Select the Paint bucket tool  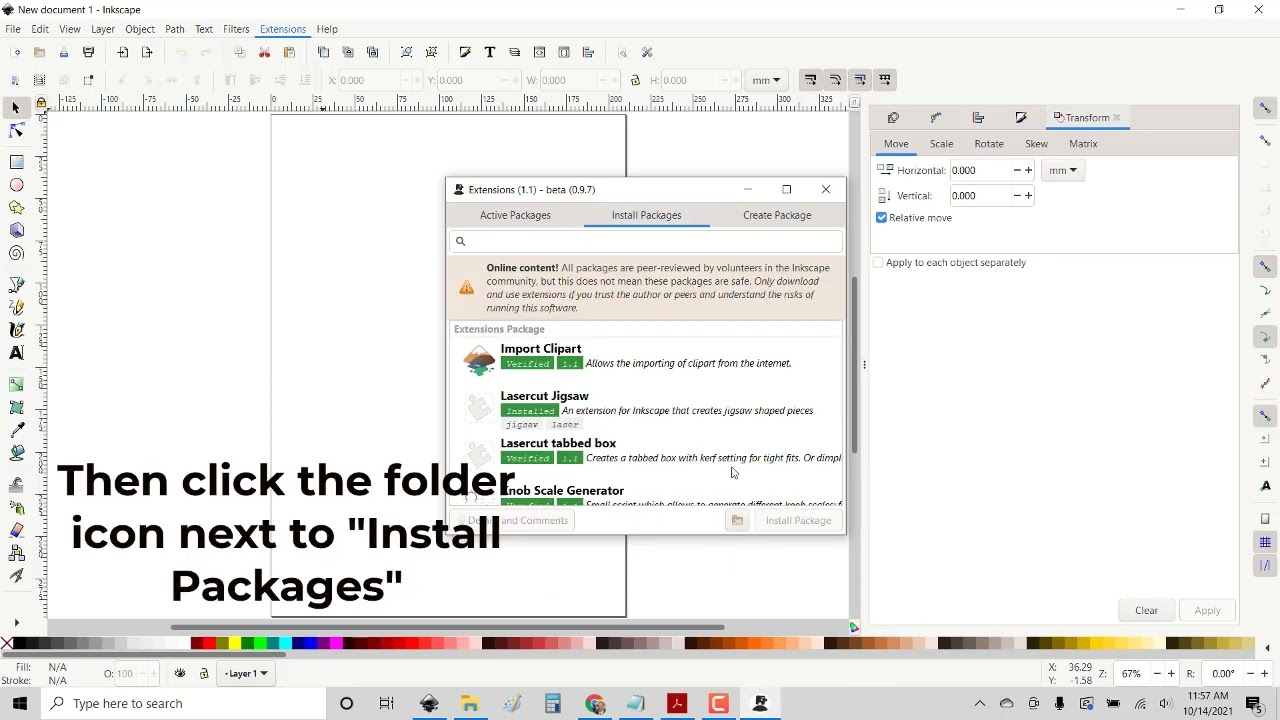[16, 453]
